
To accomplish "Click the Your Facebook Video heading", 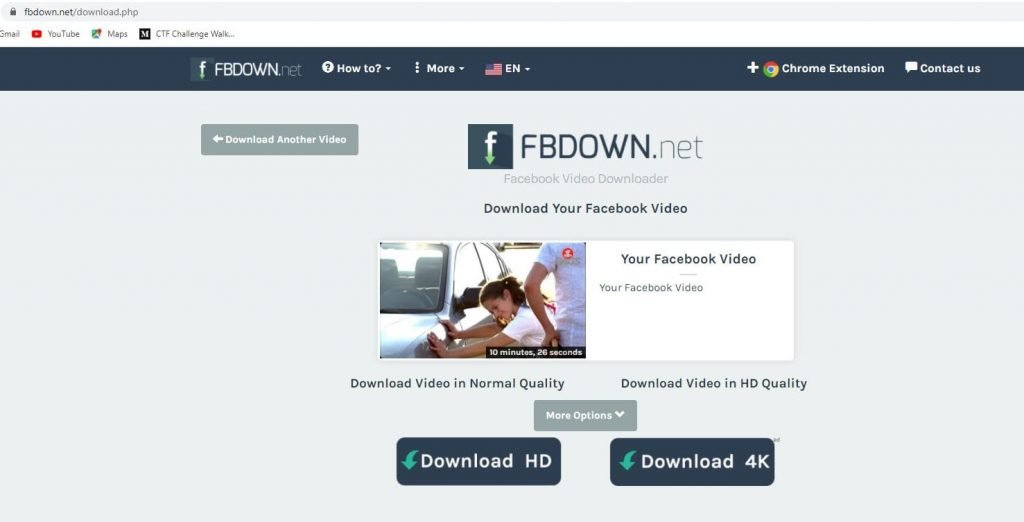I will point(688,259).
